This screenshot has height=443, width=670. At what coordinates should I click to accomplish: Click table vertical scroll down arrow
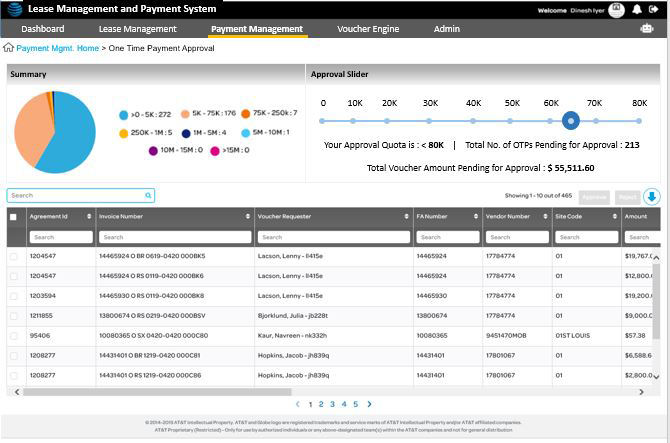656,376
